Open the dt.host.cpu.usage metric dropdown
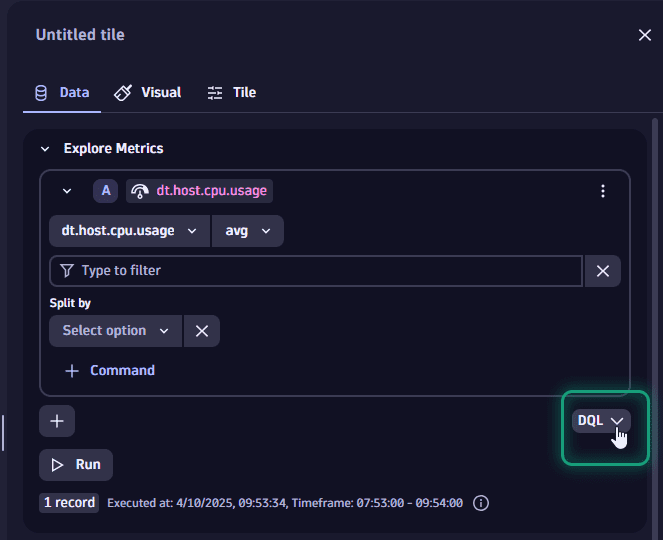The width and height of the screenshot is (663, 540). (129, 231)
